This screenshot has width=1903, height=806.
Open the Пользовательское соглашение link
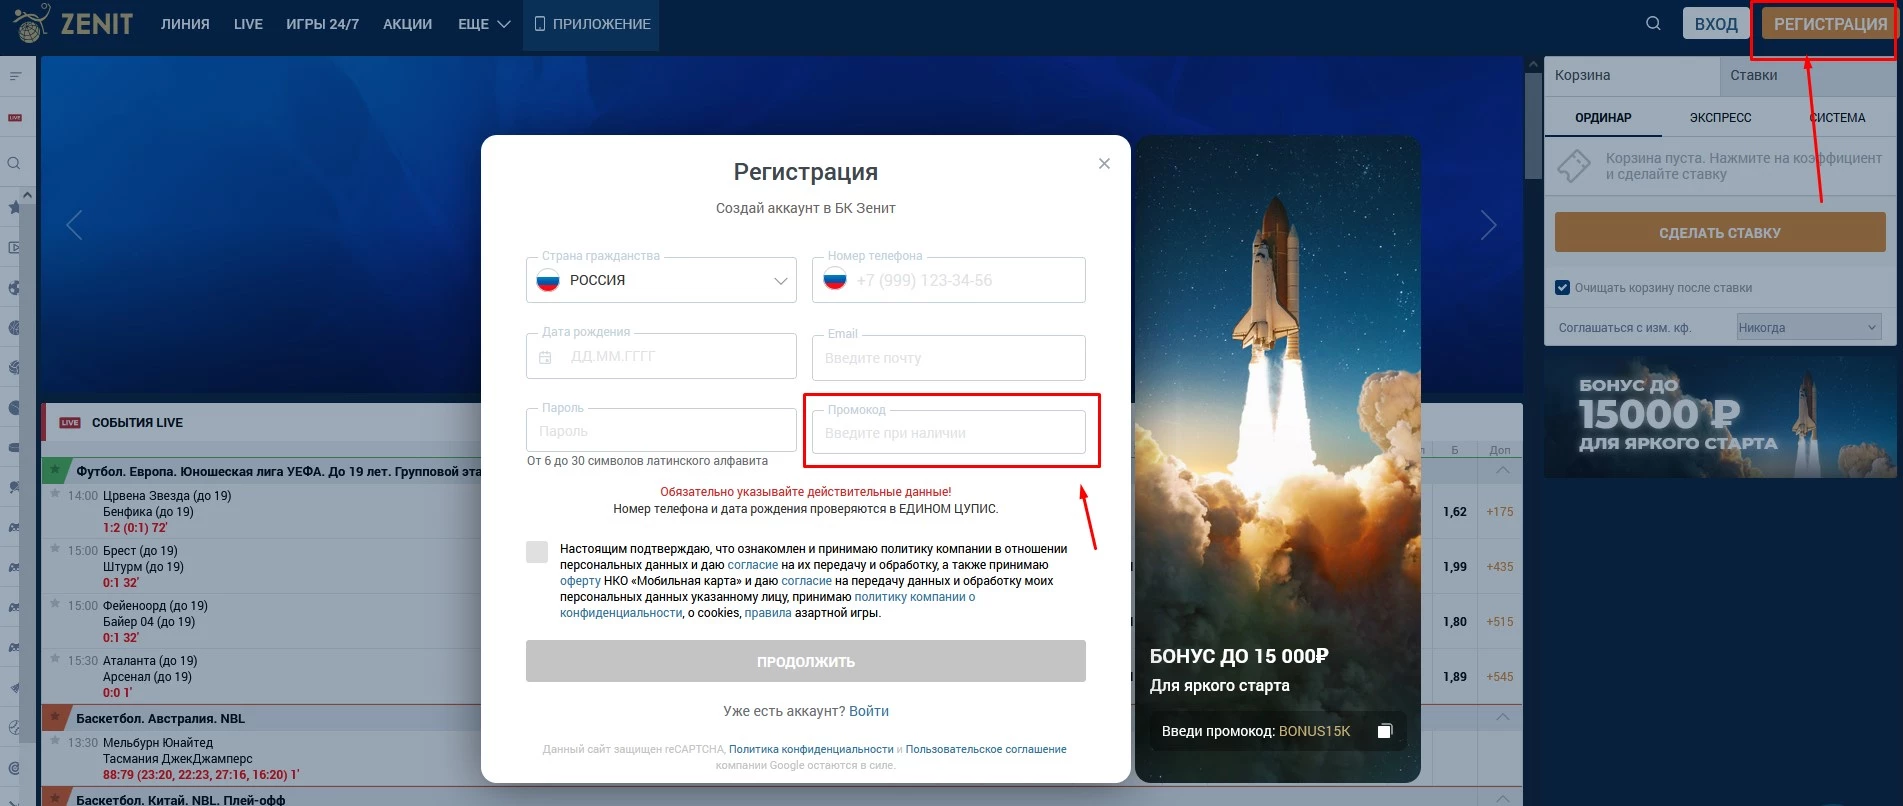pyautogui.click(x=986, y=749)
